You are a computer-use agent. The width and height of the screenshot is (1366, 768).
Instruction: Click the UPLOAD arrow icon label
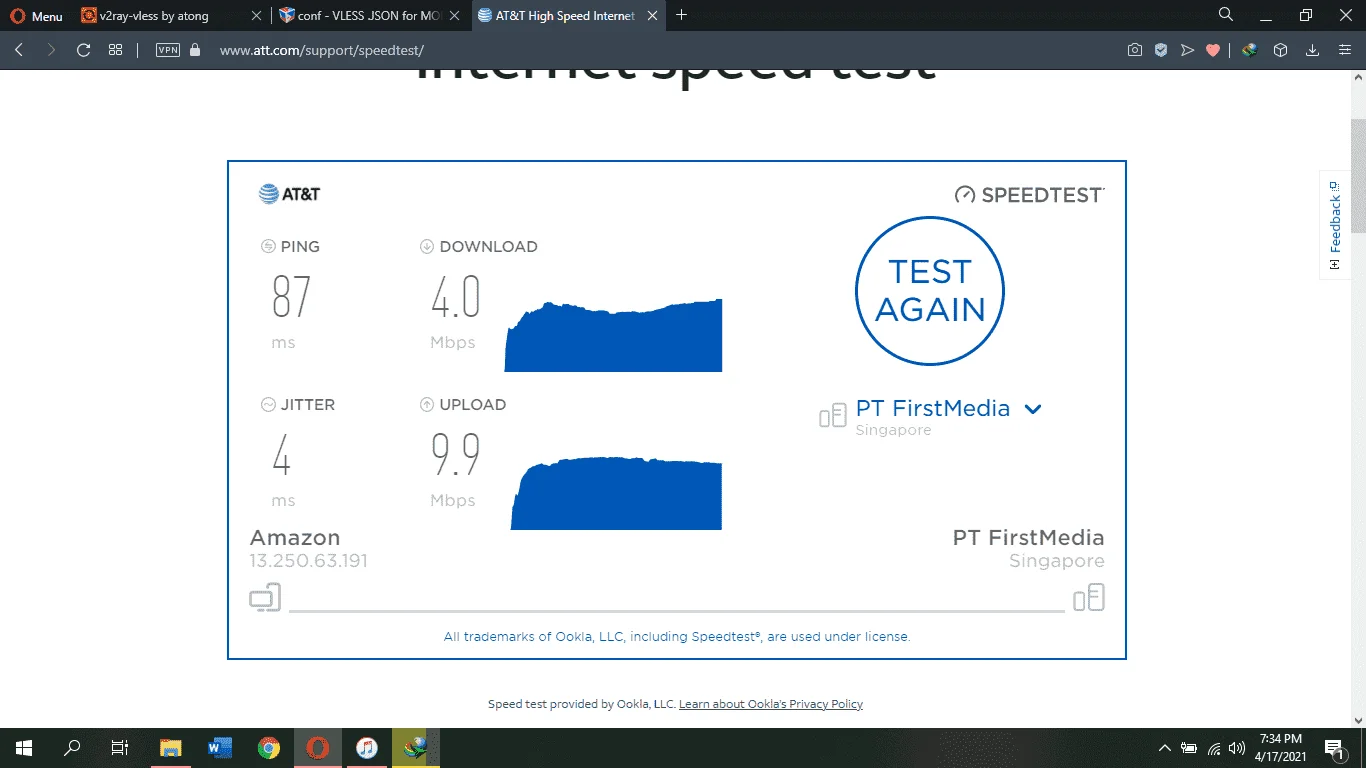pyautogui.click(x=463, y=405)
